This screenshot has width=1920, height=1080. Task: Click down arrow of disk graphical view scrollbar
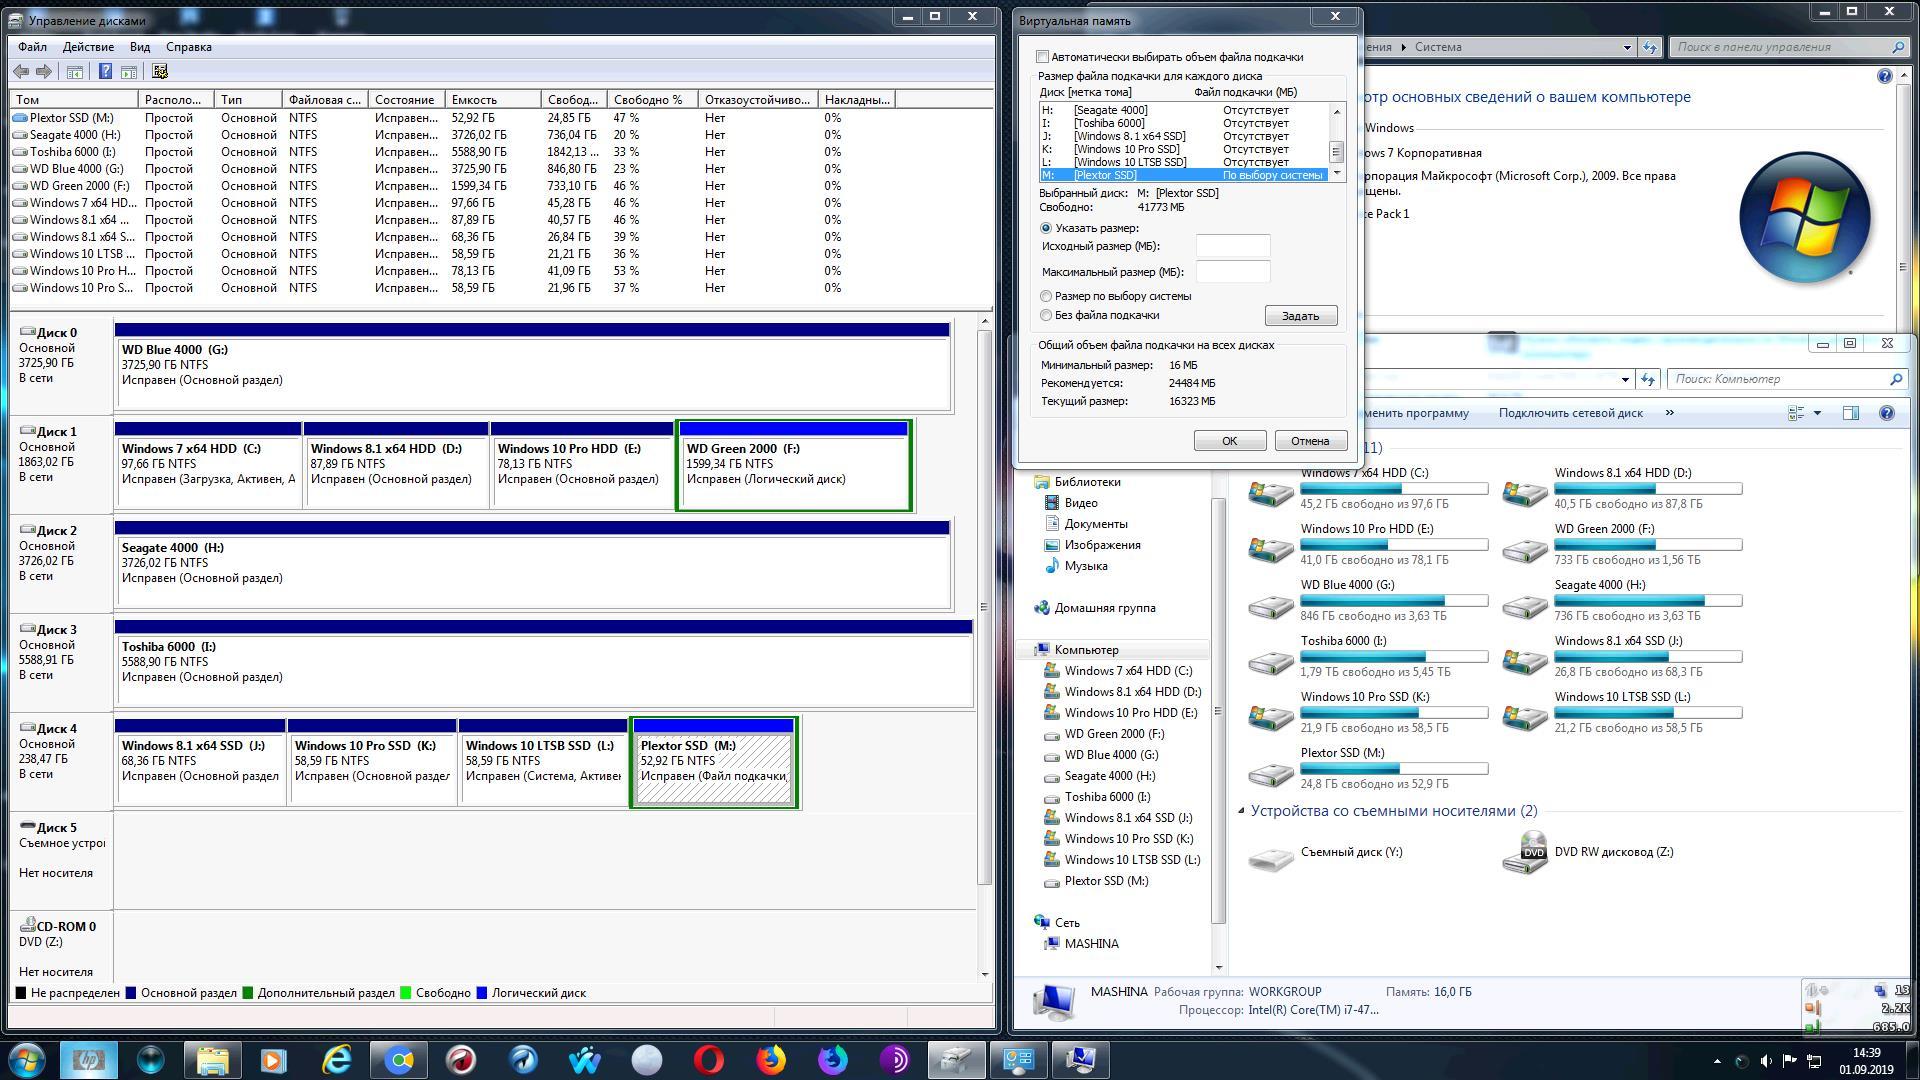click(985, 973)
